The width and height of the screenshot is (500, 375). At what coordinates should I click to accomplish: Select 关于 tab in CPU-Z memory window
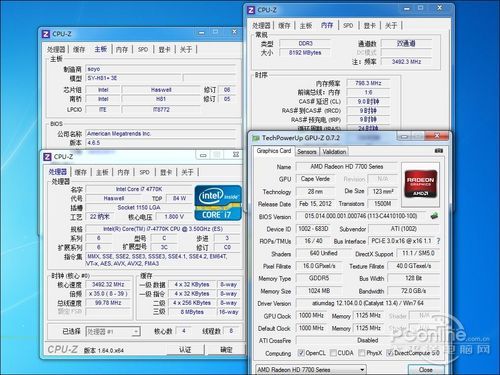391,25
